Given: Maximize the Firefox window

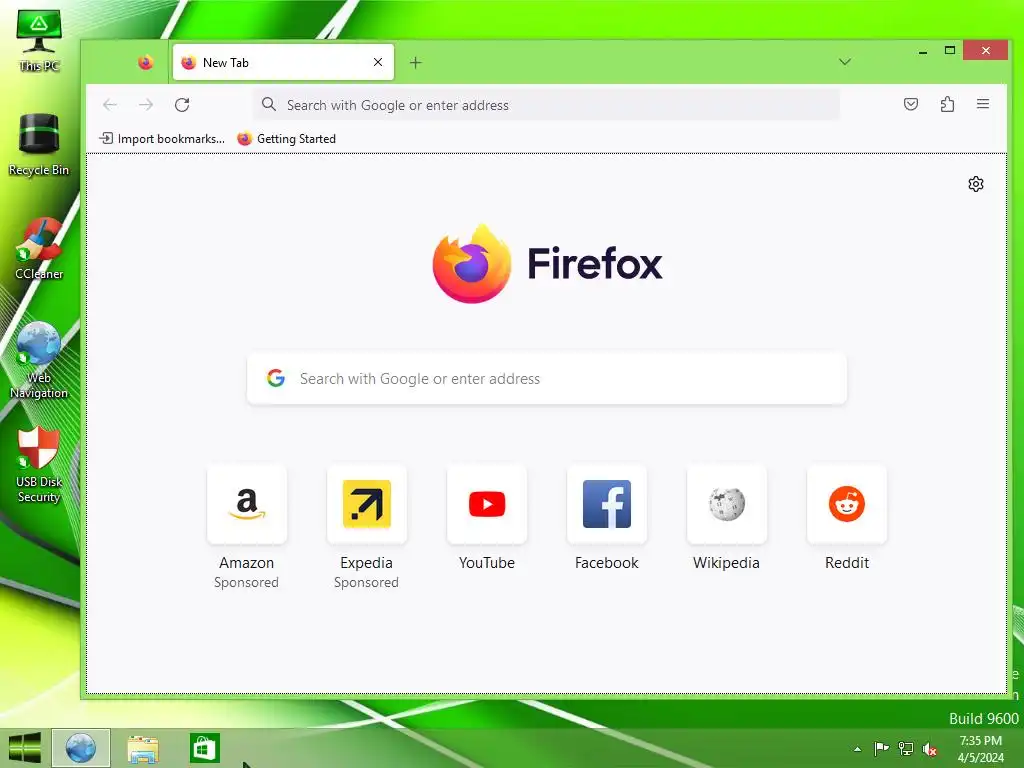Looking at the screenshot, I should point(950,50).
